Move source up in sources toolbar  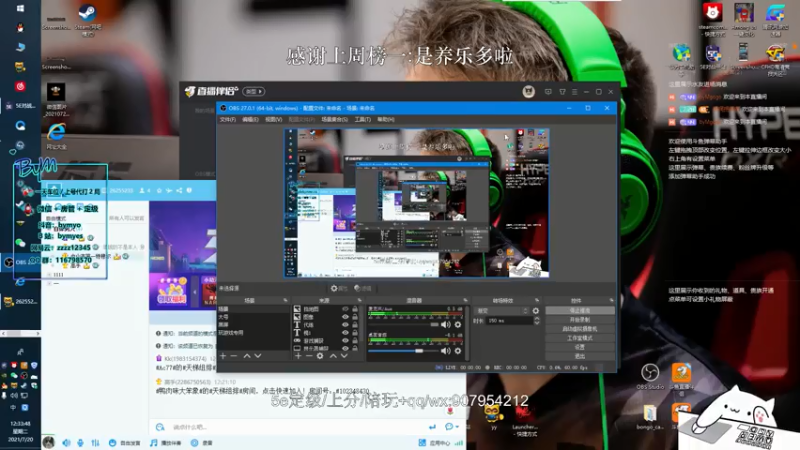tap(333, 356)
